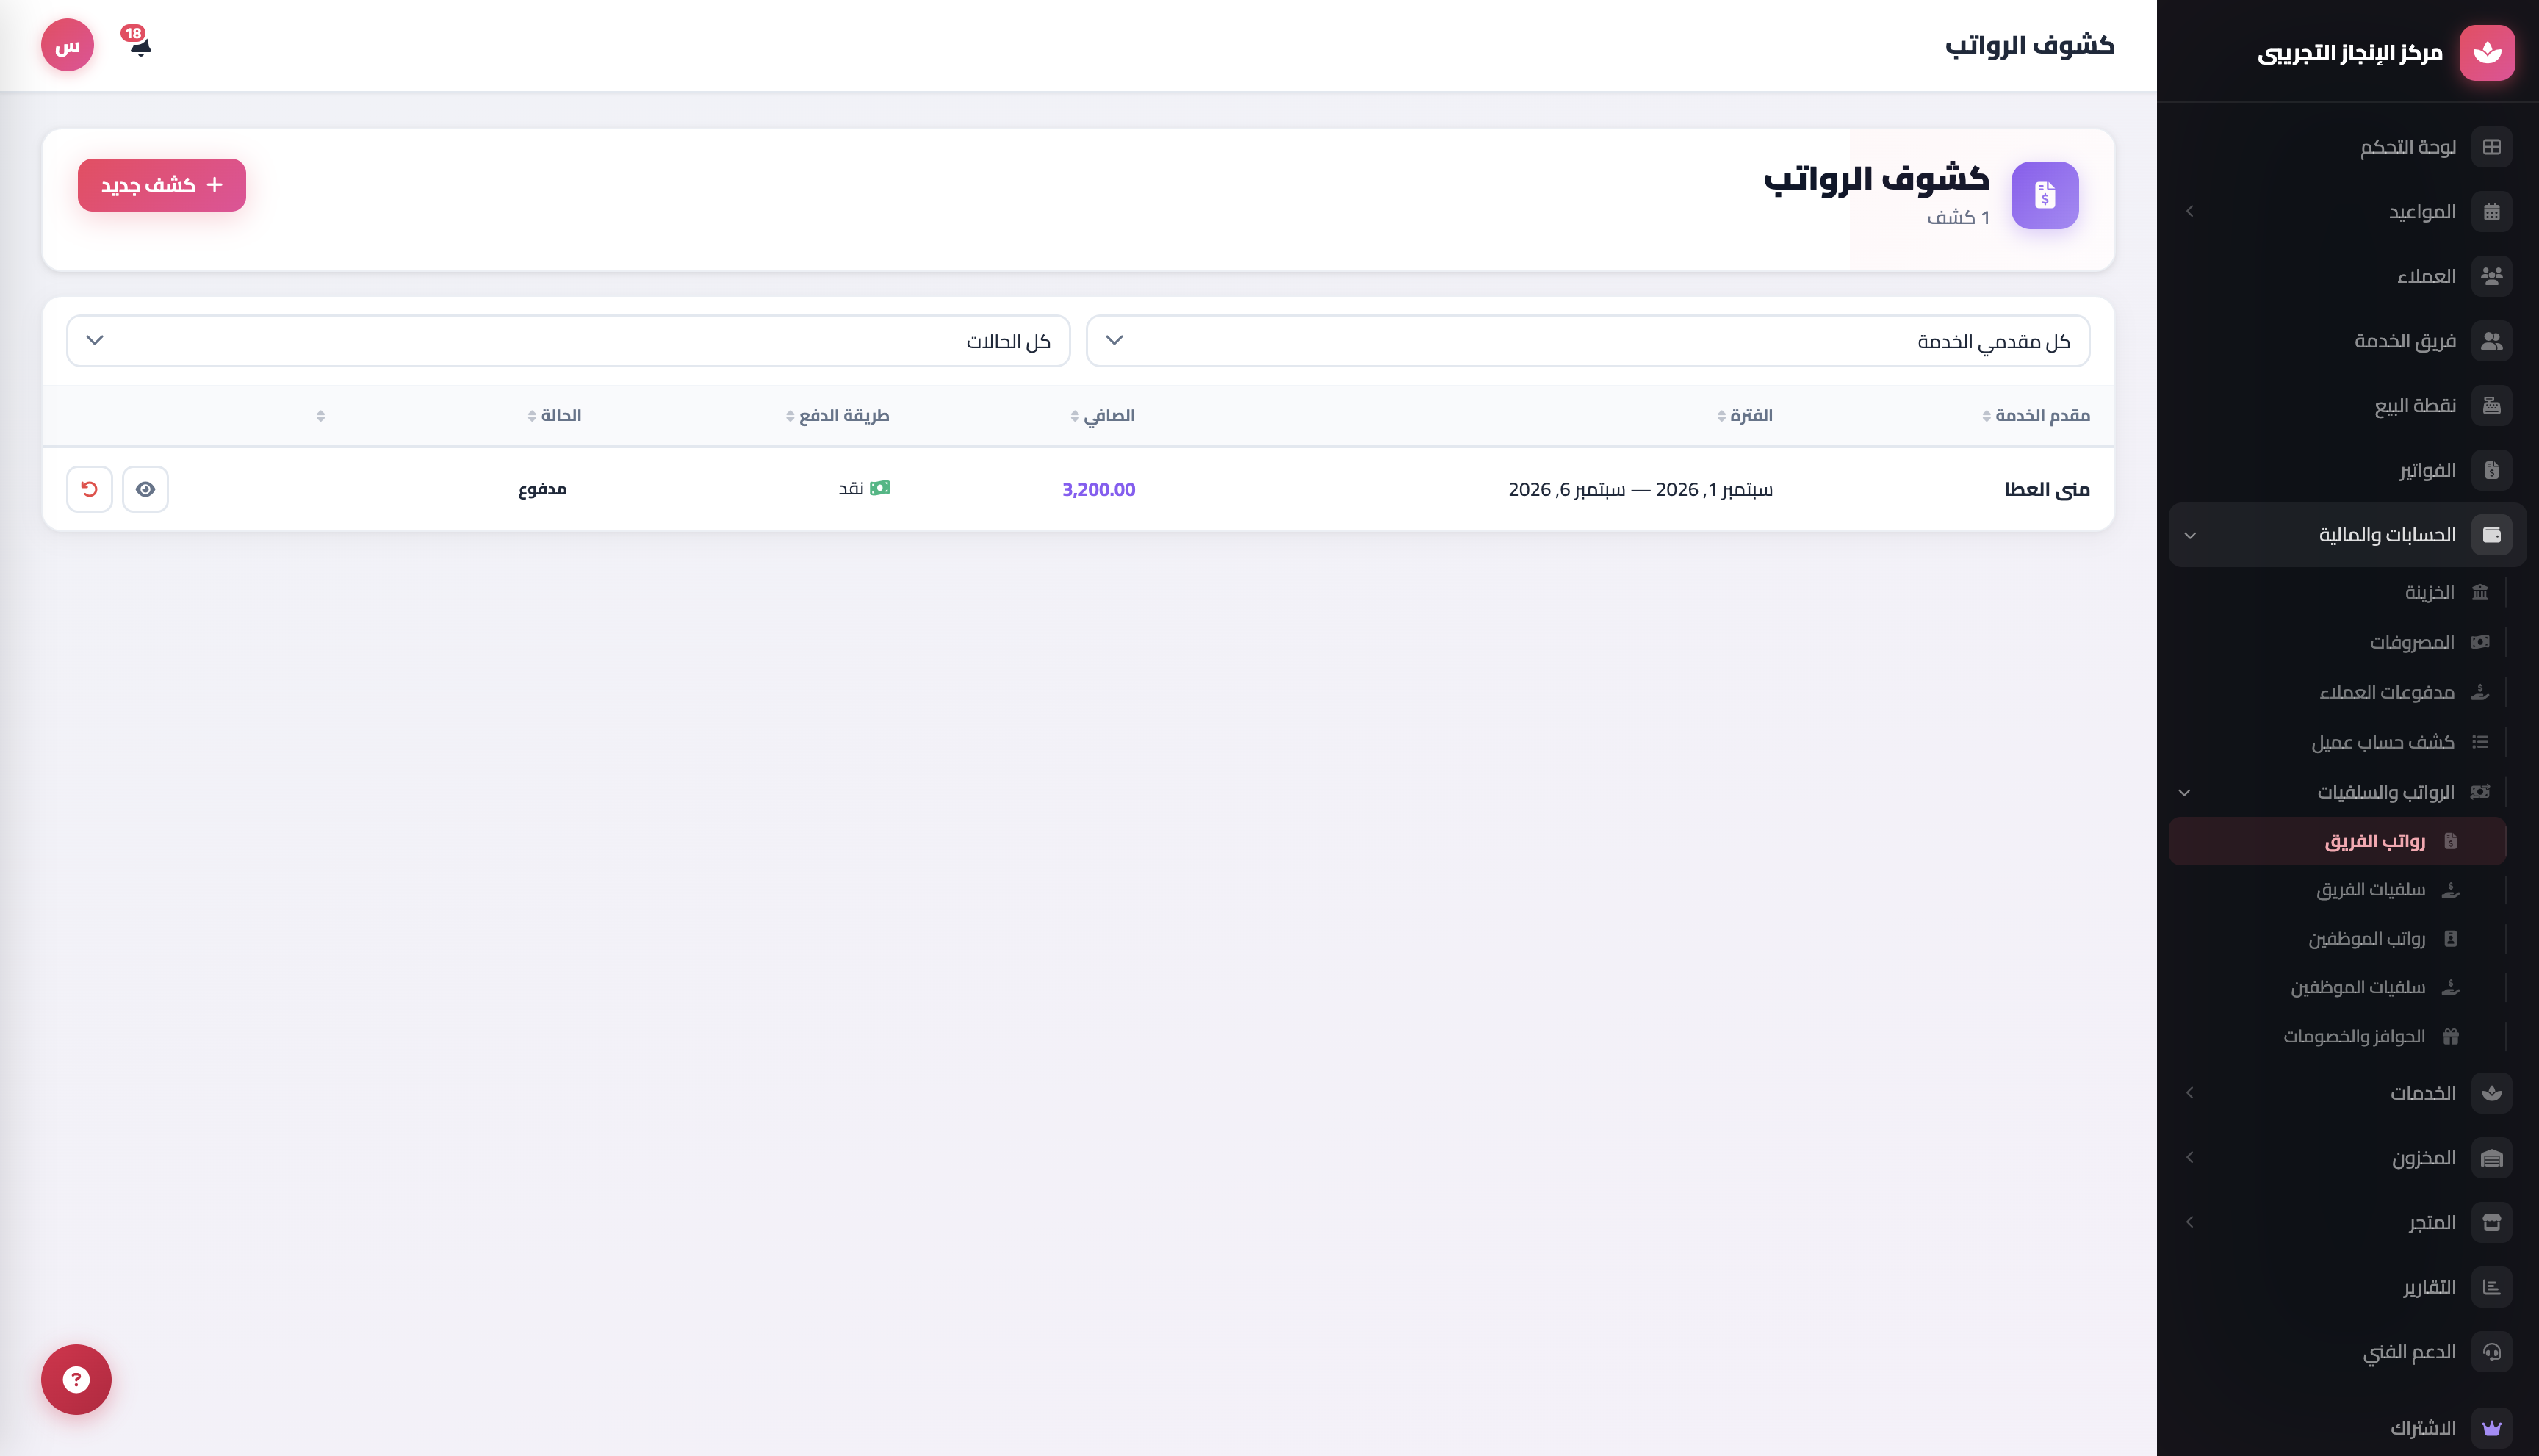Sort table by الصافي net column
2539x1456 pixels.
point(1103,415)
